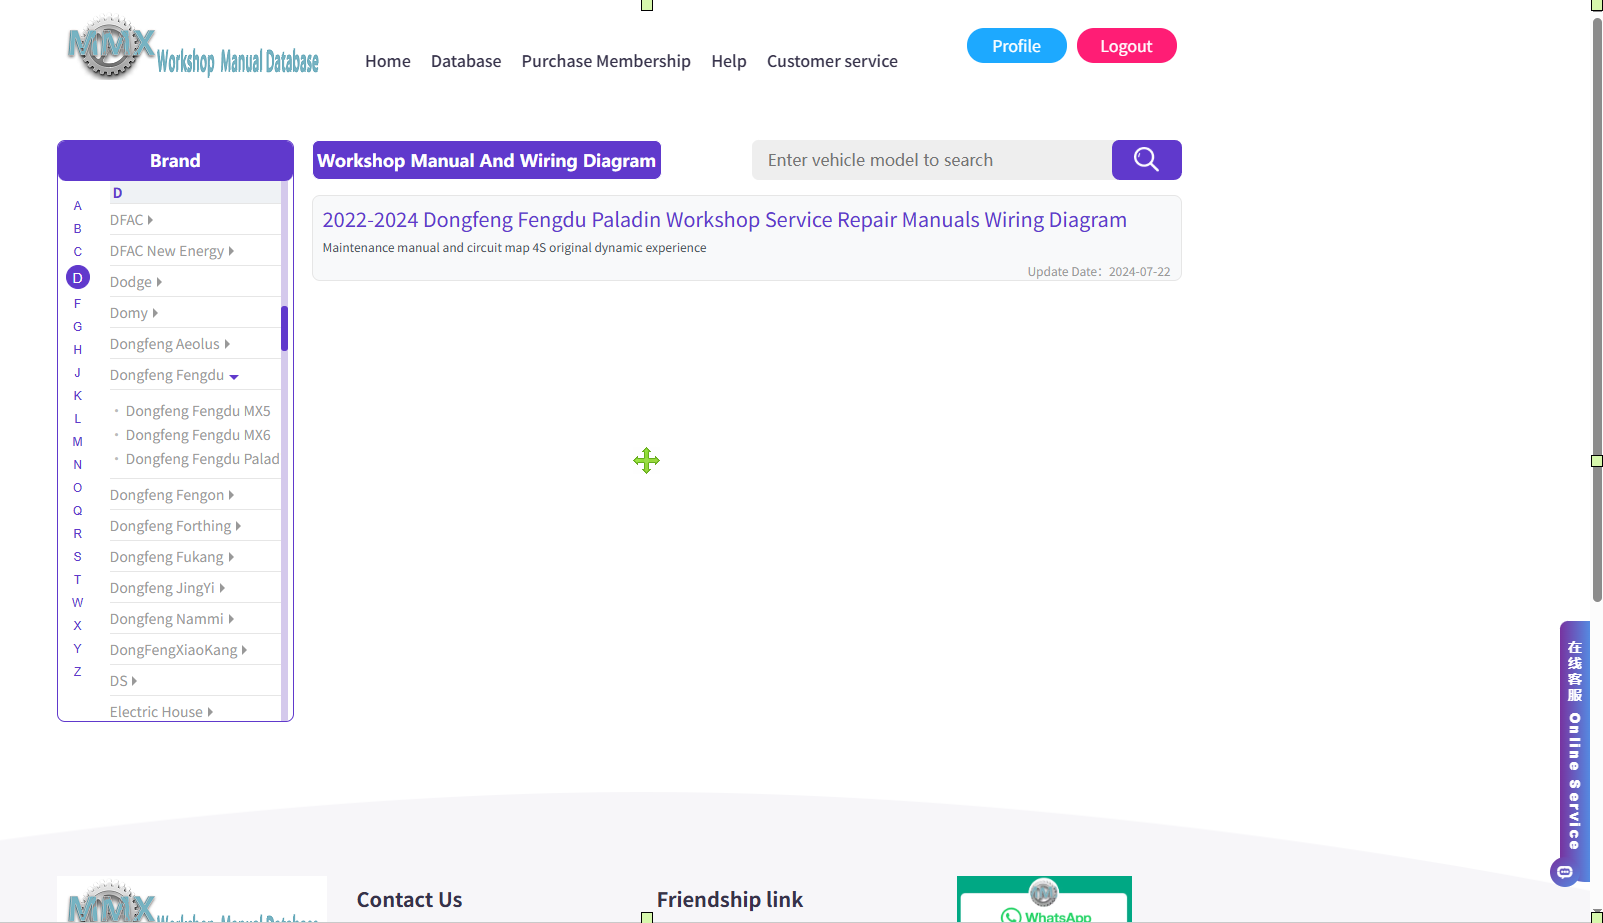Jump to brand letter M
Image resolution: width=1603 pixels, height=923 pixels.
click(78, 442)
